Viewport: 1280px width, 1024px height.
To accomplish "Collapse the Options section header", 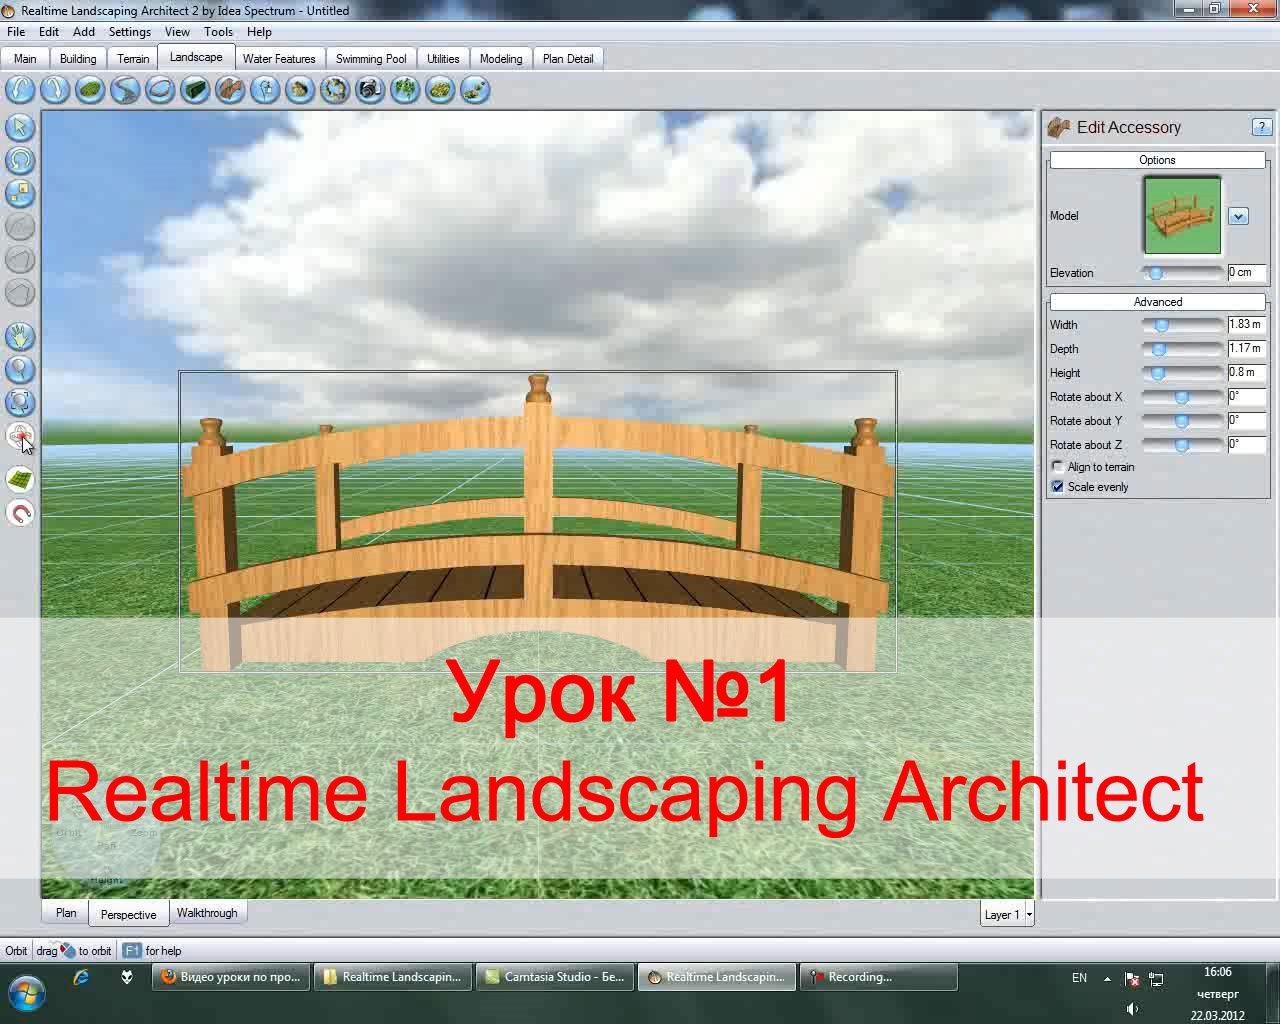I will 1157,160.
